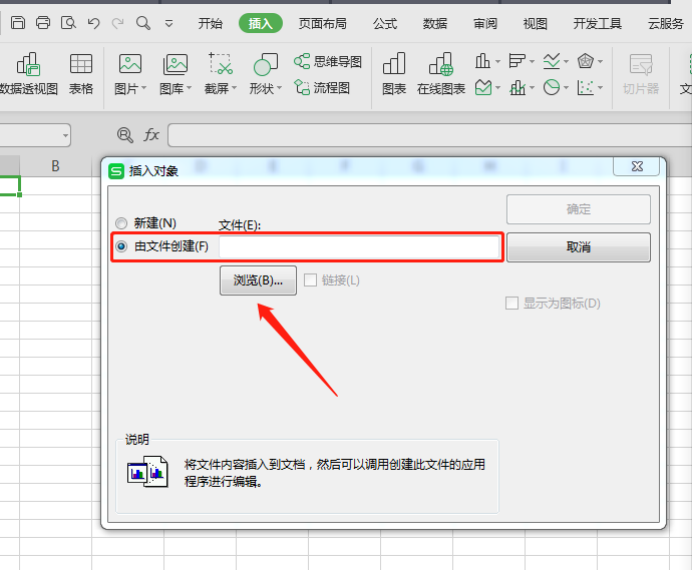Insert a scatter chart from ribbon
The image size is (692, 571).
(585, 87)
